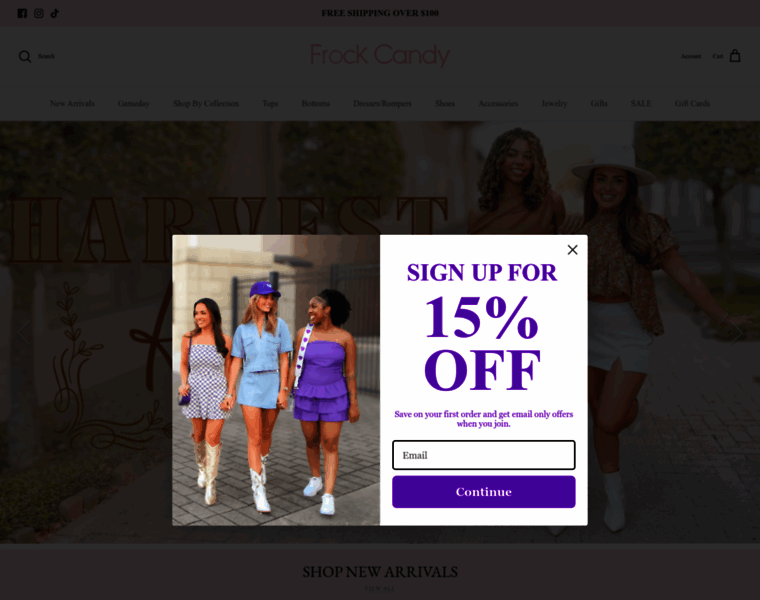Expand Shop By Collection menu
The height and width of the screenshot is (600, 760).
(206, 103)
